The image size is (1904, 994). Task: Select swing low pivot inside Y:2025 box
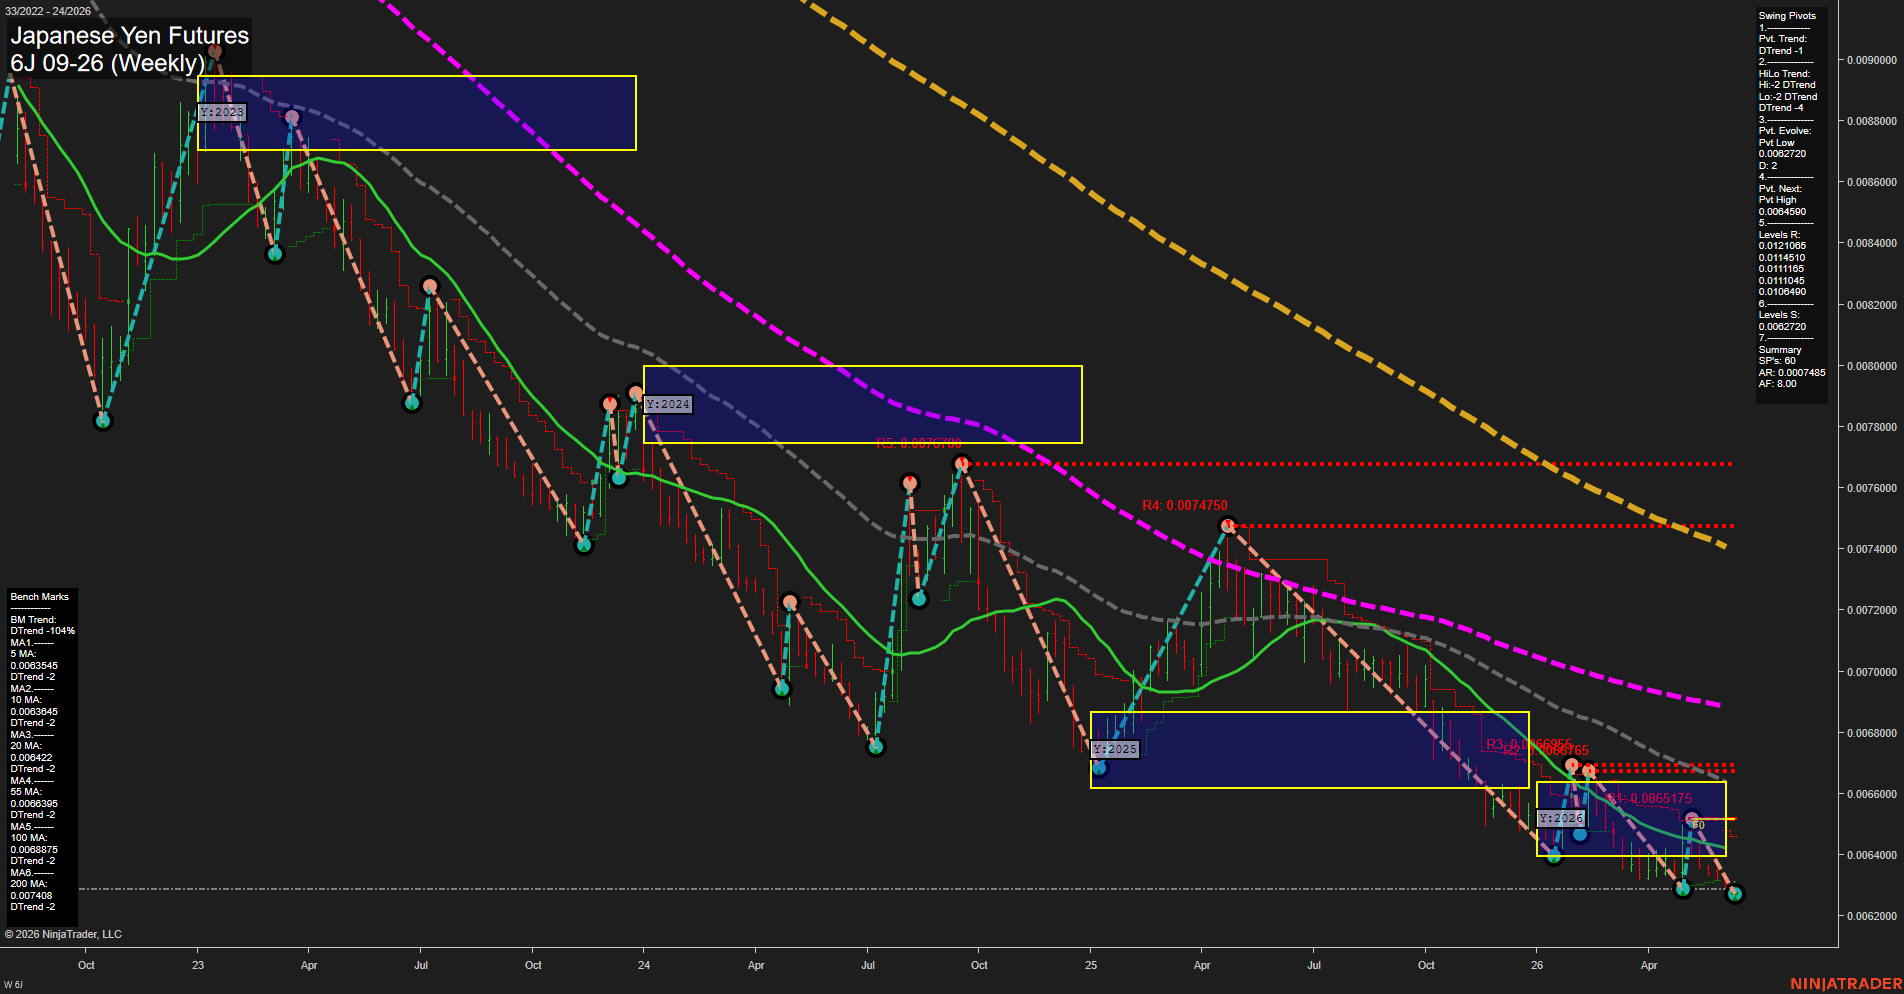[1100, 768]
